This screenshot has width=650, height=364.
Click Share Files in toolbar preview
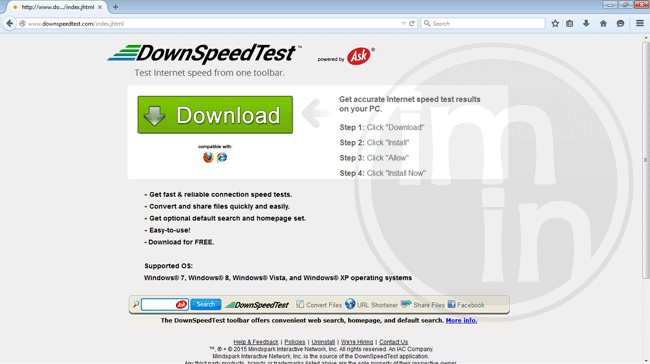pyautogui.click(x=423, y=305)
